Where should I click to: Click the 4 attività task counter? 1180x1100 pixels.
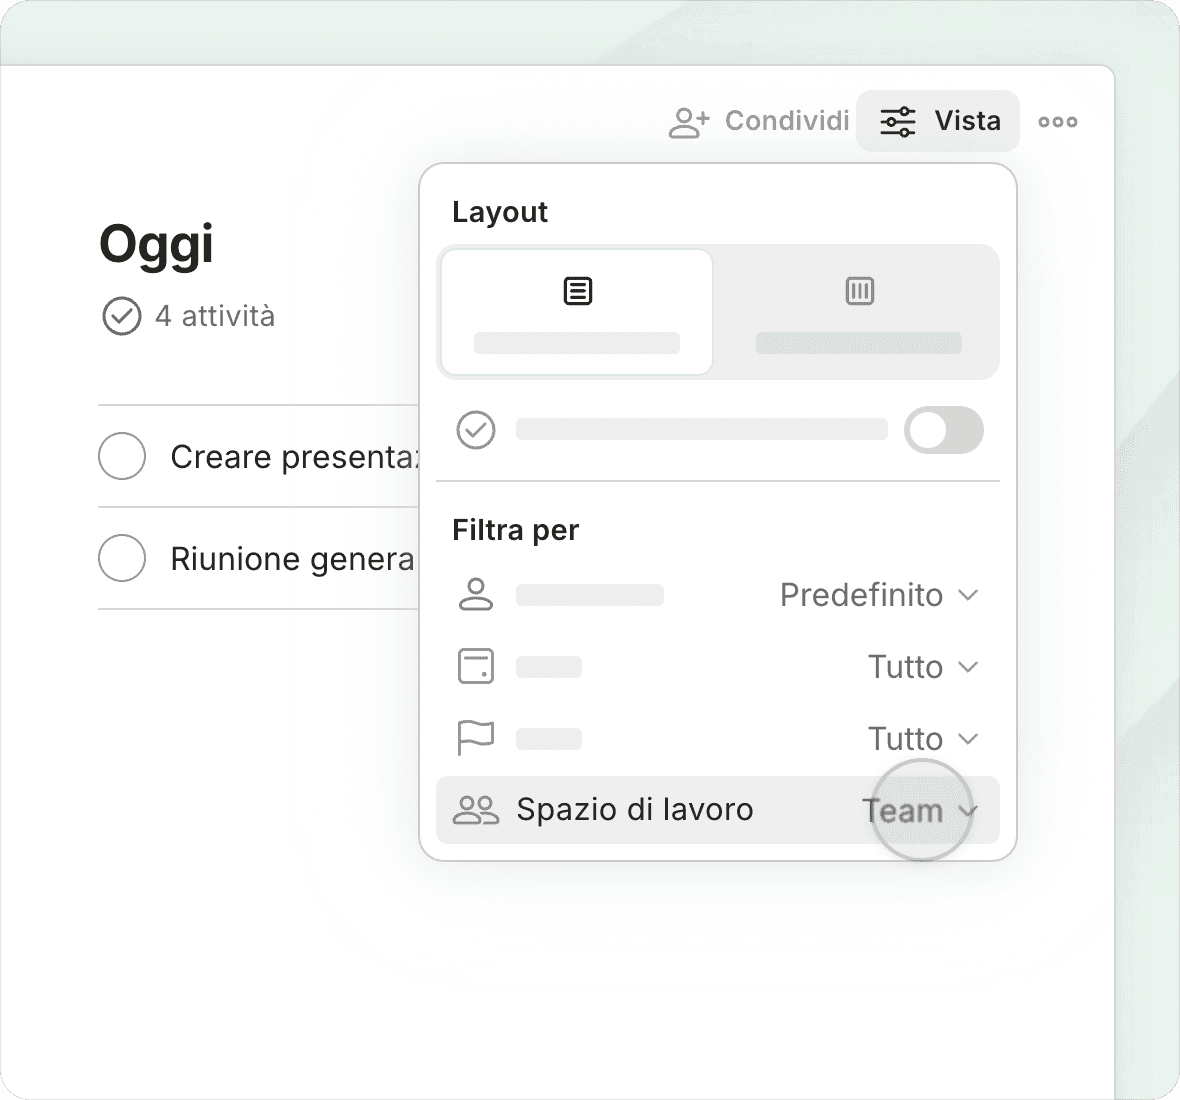214,317
